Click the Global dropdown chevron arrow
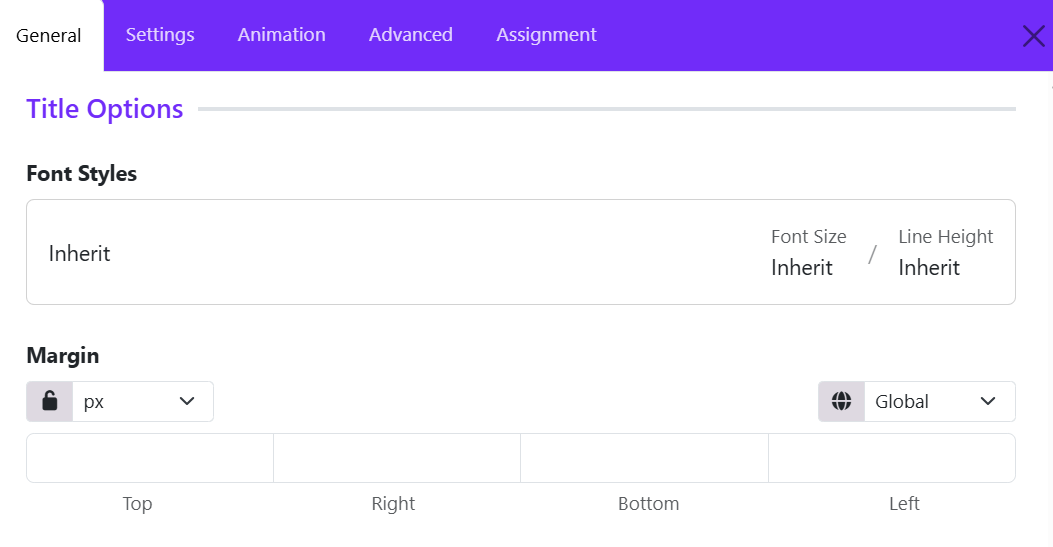This screenshot has height=547, width=1053. click(x=988, y=401)
